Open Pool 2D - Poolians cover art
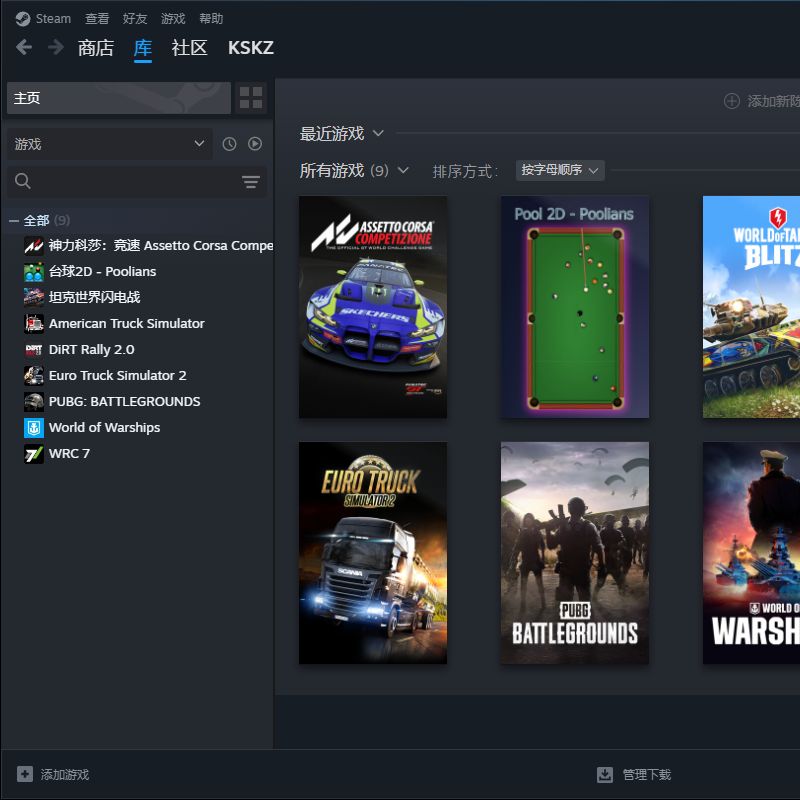800x800 pixels. tap(575, 307)
